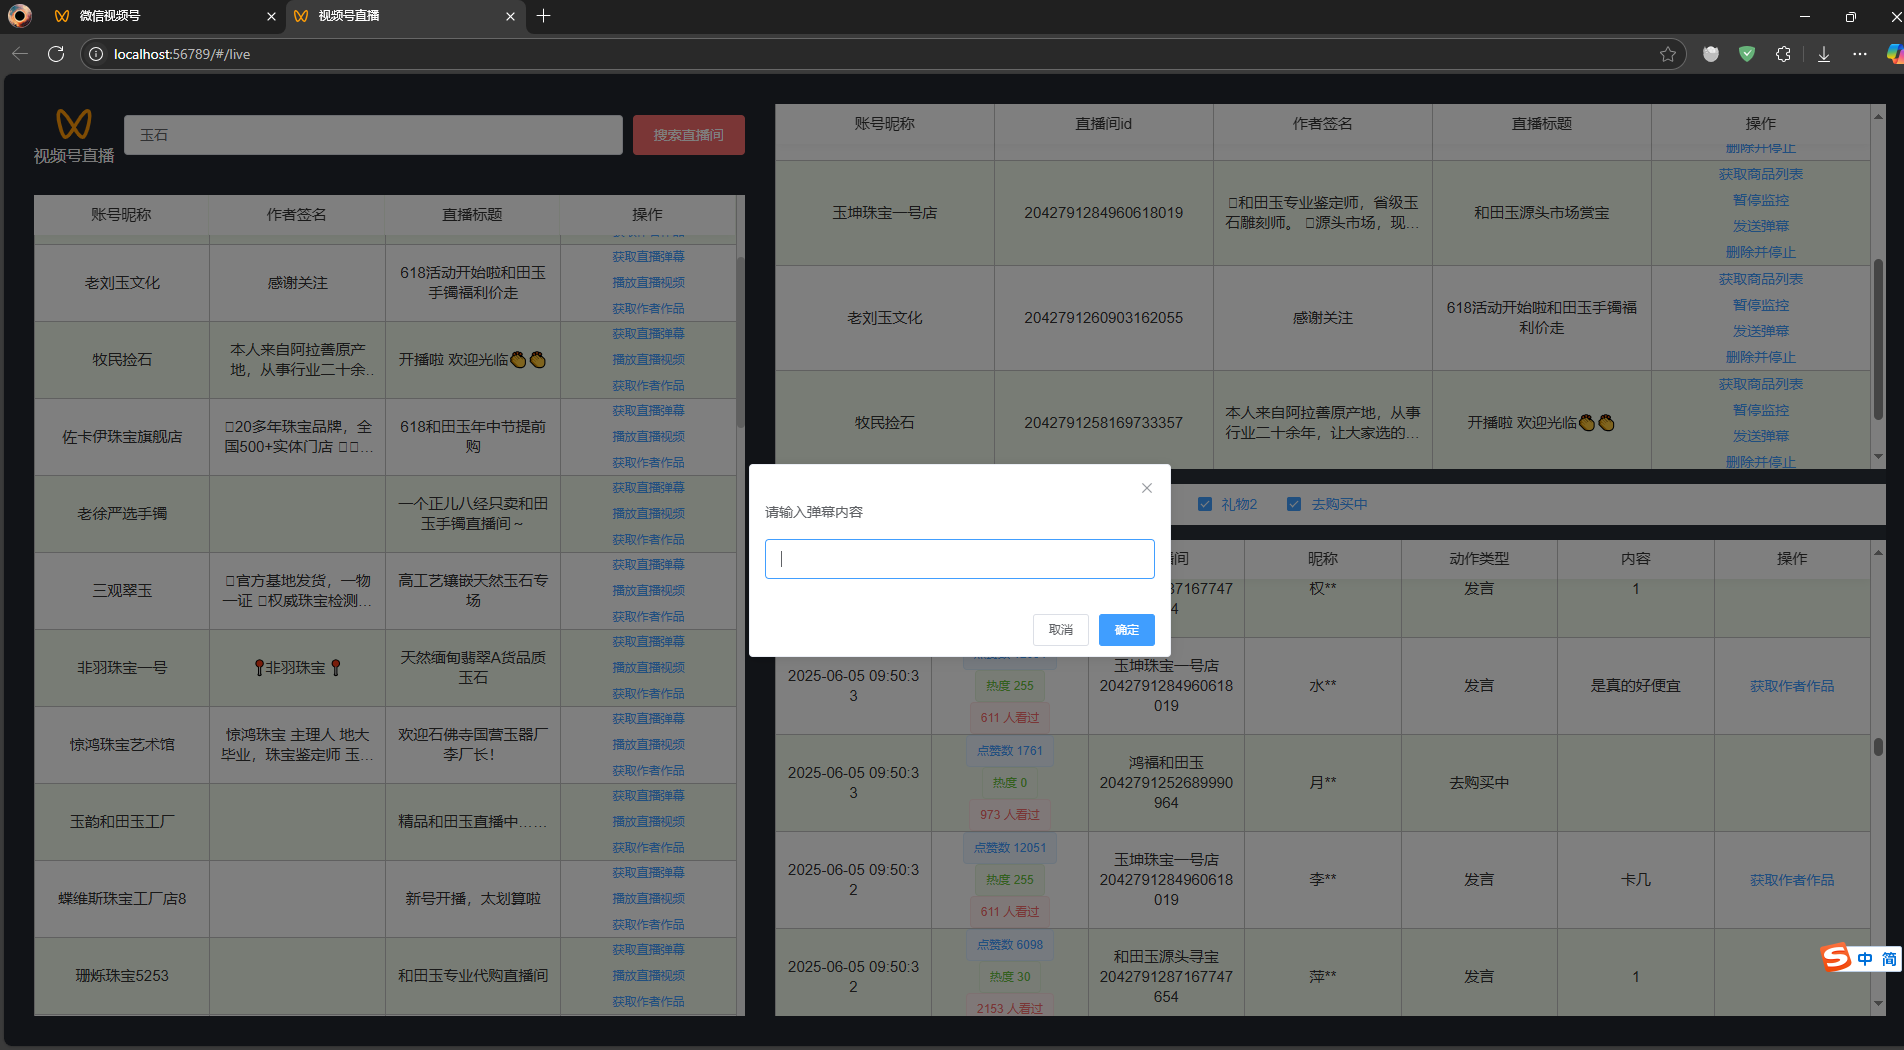Focus the 玉石 search box

[373, 135]
